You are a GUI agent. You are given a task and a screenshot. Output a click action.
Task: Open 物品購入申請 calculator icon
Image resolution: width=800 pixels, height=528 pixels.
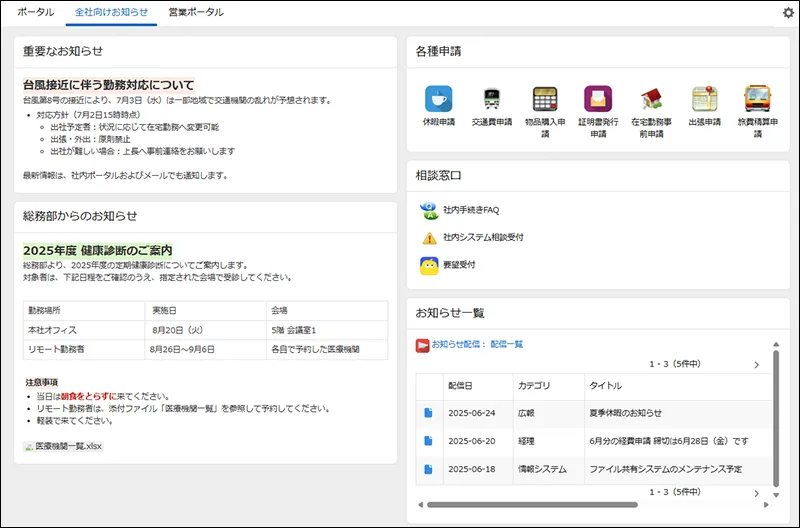point(545,98)
